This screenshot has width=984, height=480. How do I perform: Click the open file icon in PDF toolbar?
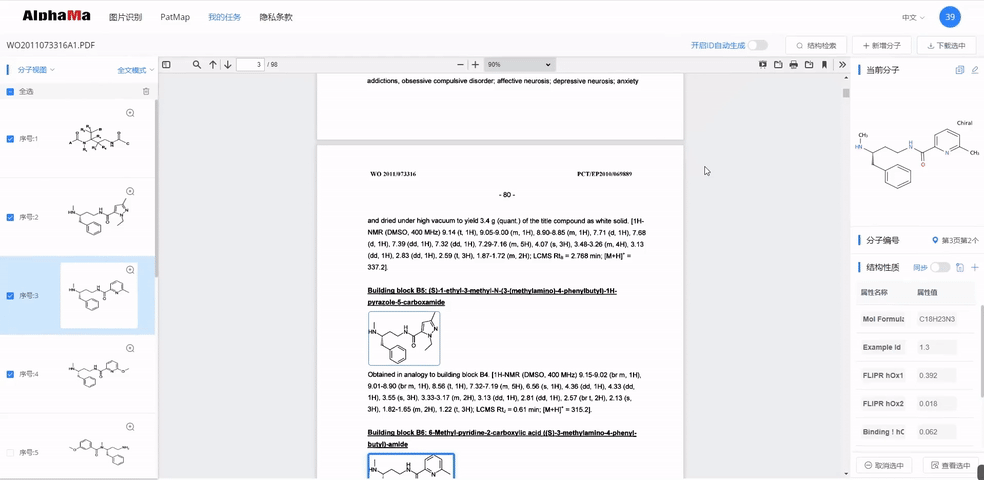(x=778, y=65)
